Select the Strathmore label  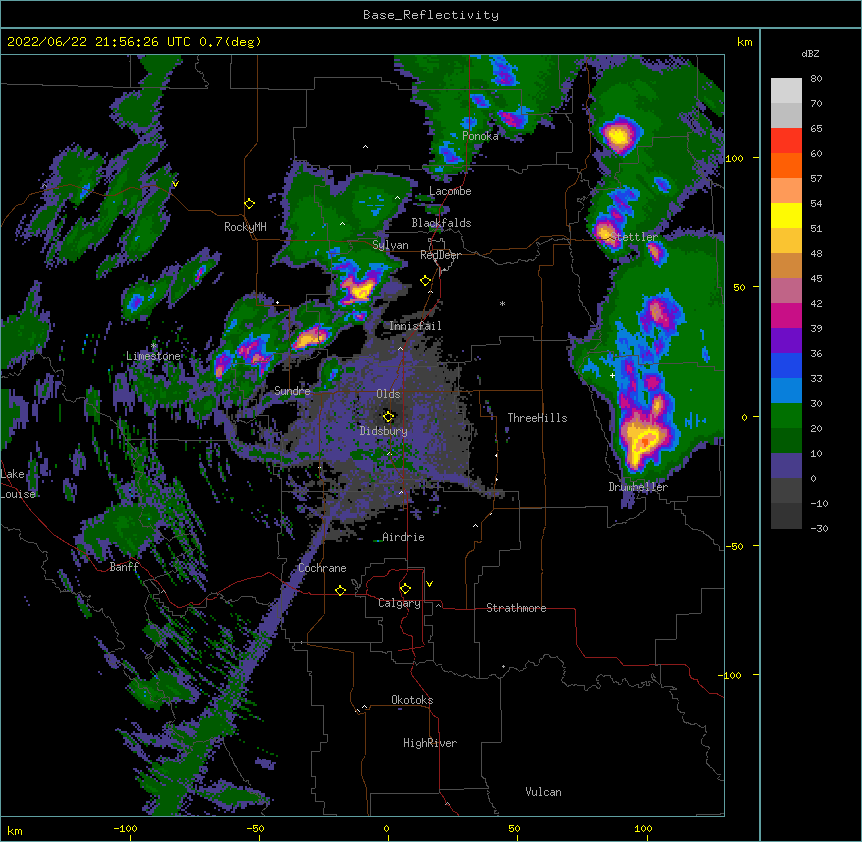(x=516, y=608)
